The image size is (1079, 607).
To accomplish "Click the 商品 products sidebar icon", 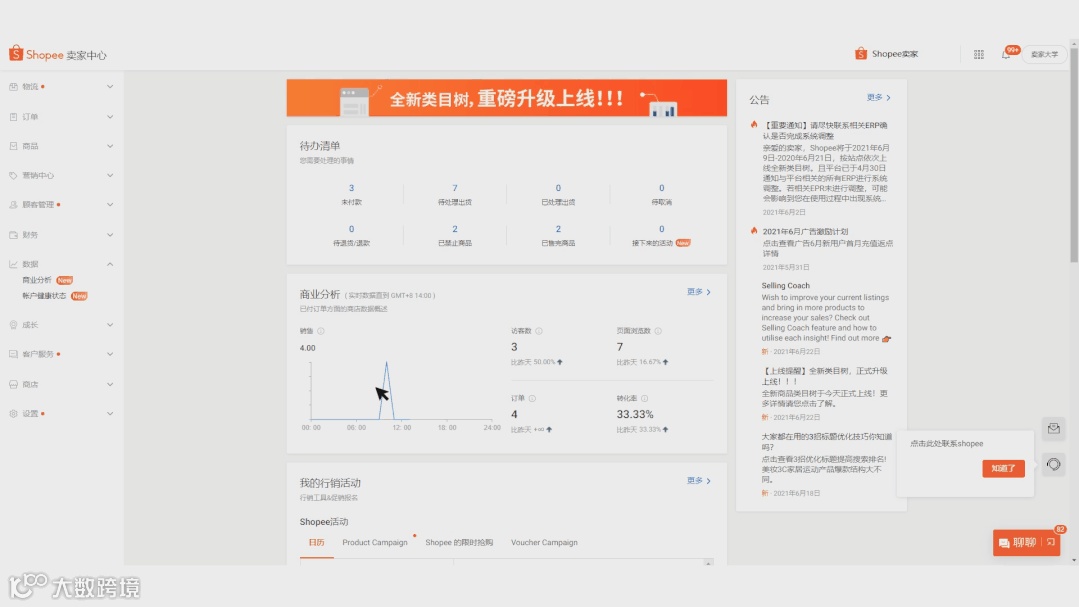I will [x=13, y=146].
